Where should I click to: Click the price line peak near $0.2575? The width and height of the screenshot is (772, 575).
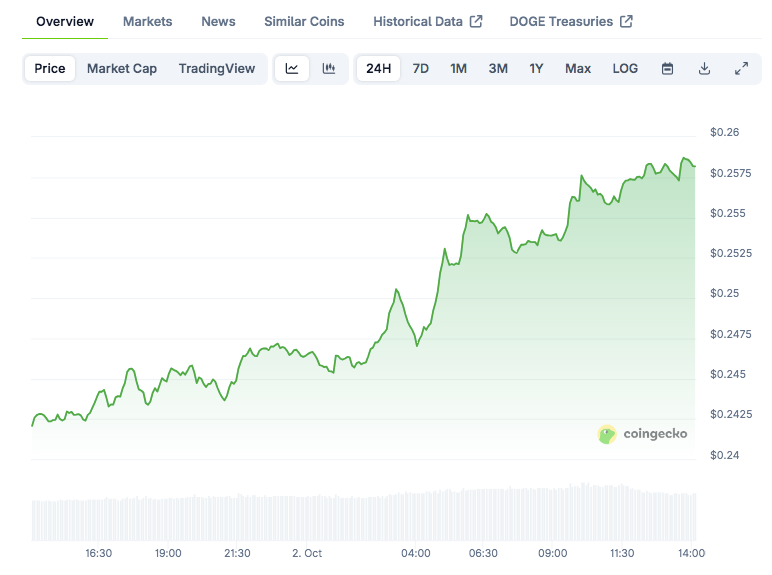(685, 158)
